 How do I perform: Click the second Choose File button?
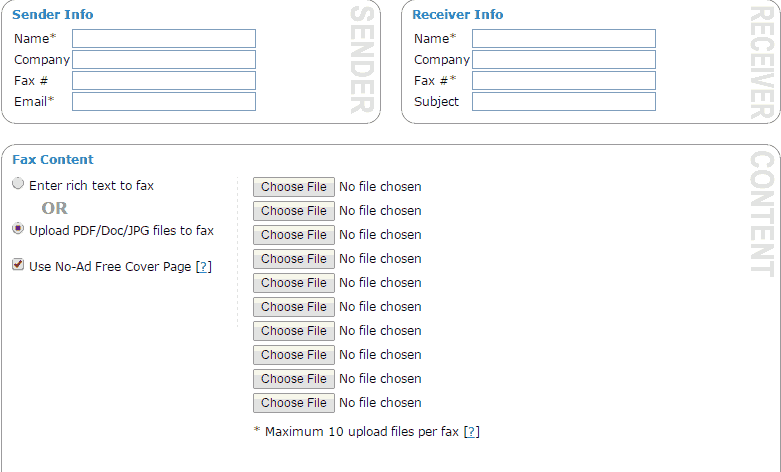point(293,211)
